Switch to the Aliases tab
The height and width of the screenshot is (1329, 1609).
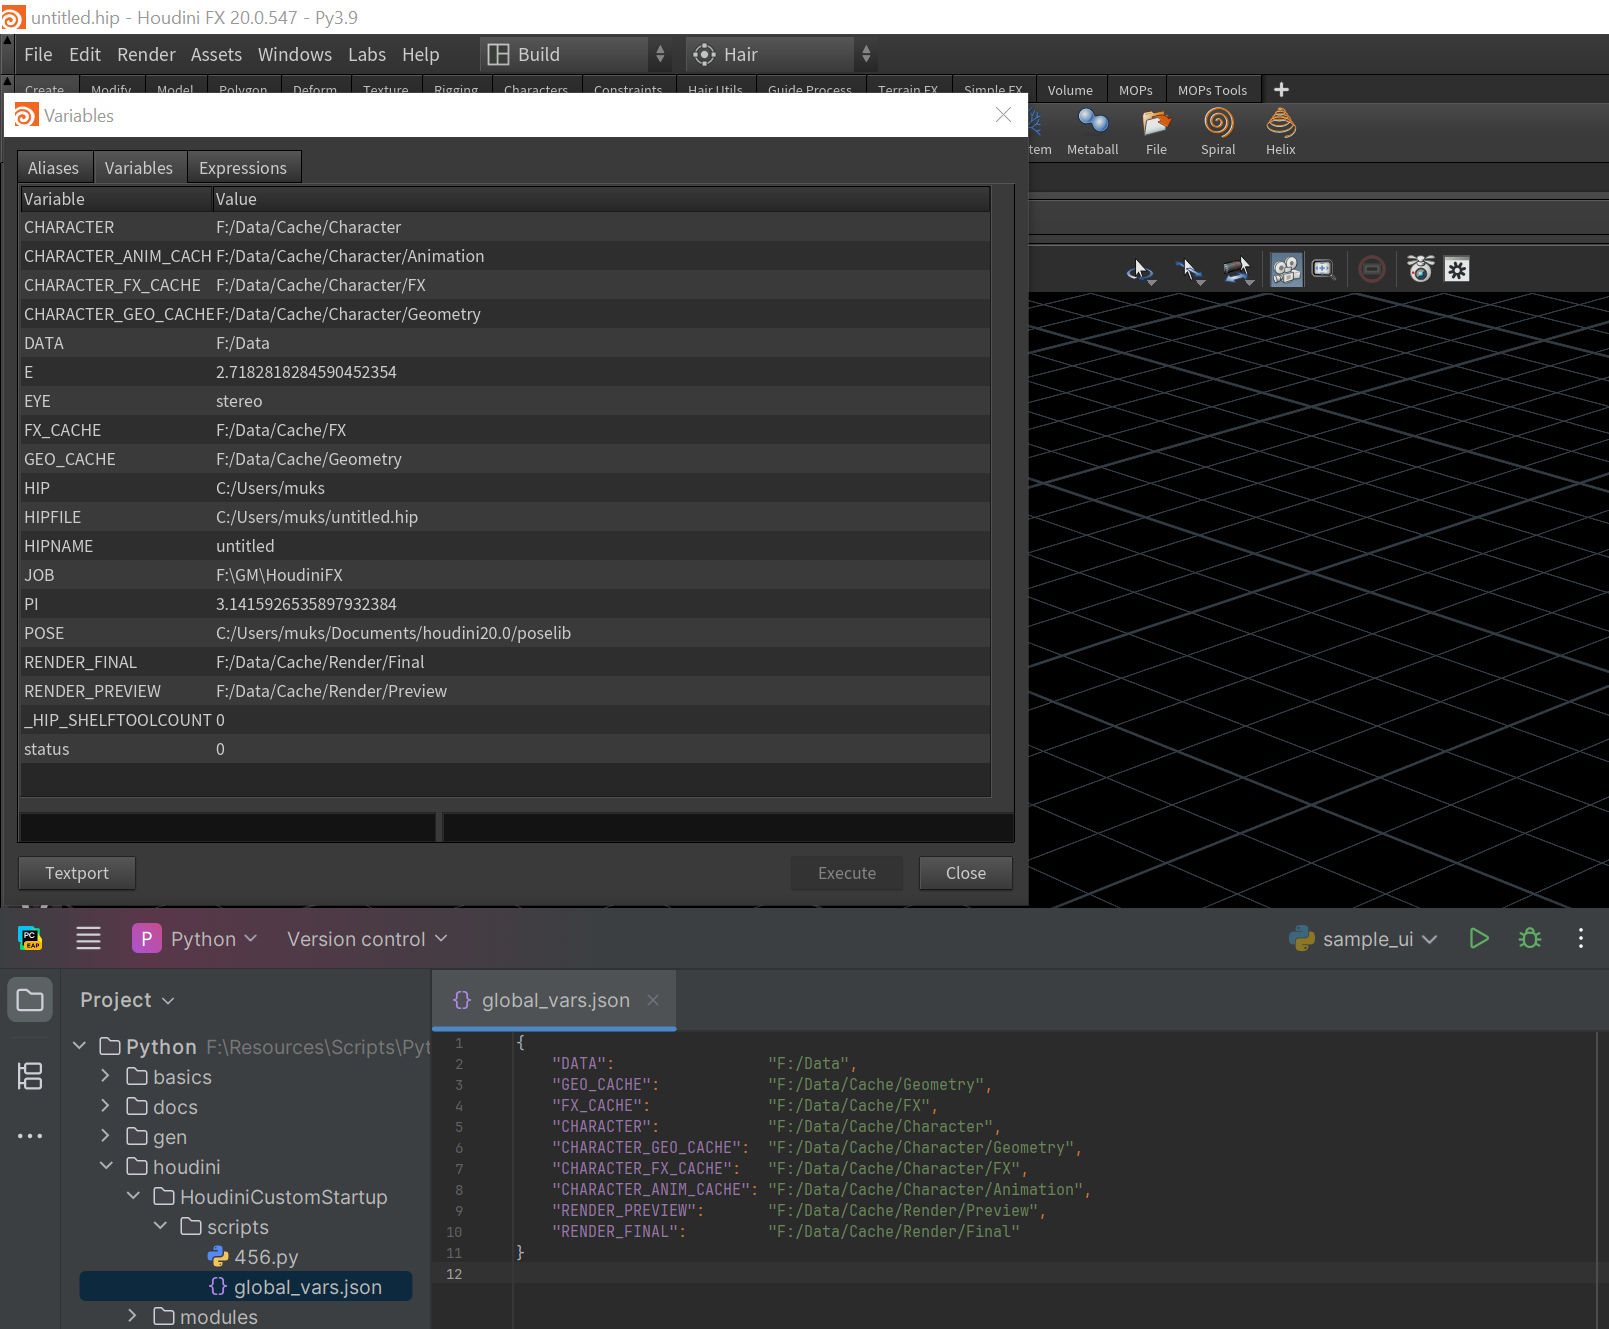pyautogui.click(x=54, y=168)
